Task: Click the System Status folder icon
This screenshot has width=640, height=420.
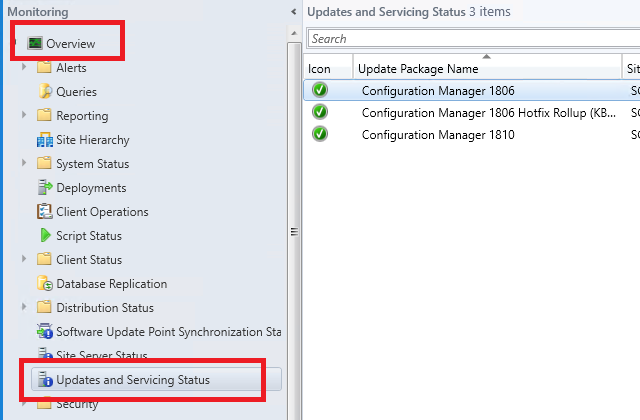Action: [x=44, y=163]
